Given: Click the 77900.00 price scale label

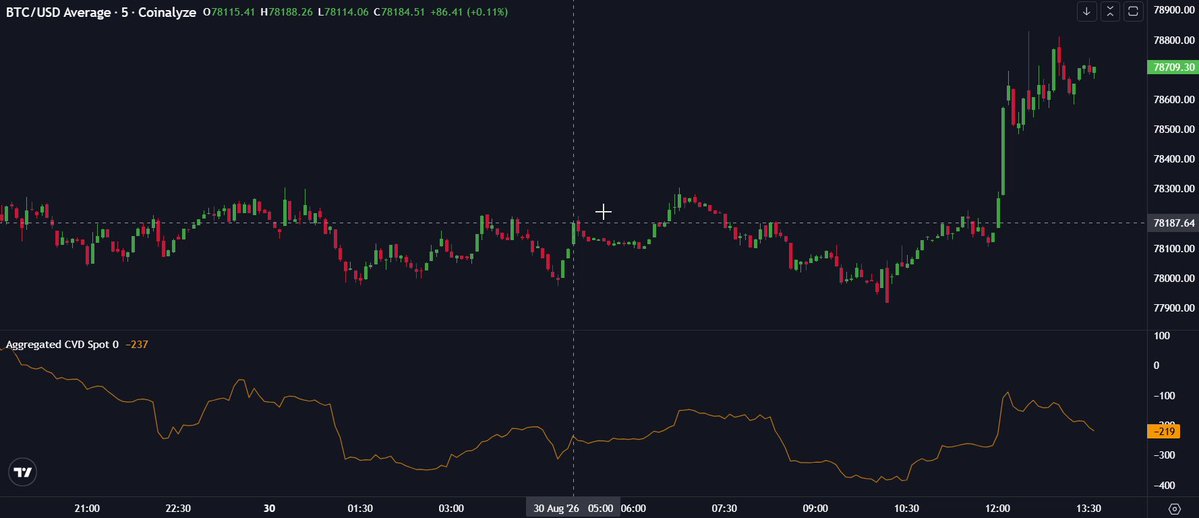Looking at the screenshot, I should (1174, 308).
